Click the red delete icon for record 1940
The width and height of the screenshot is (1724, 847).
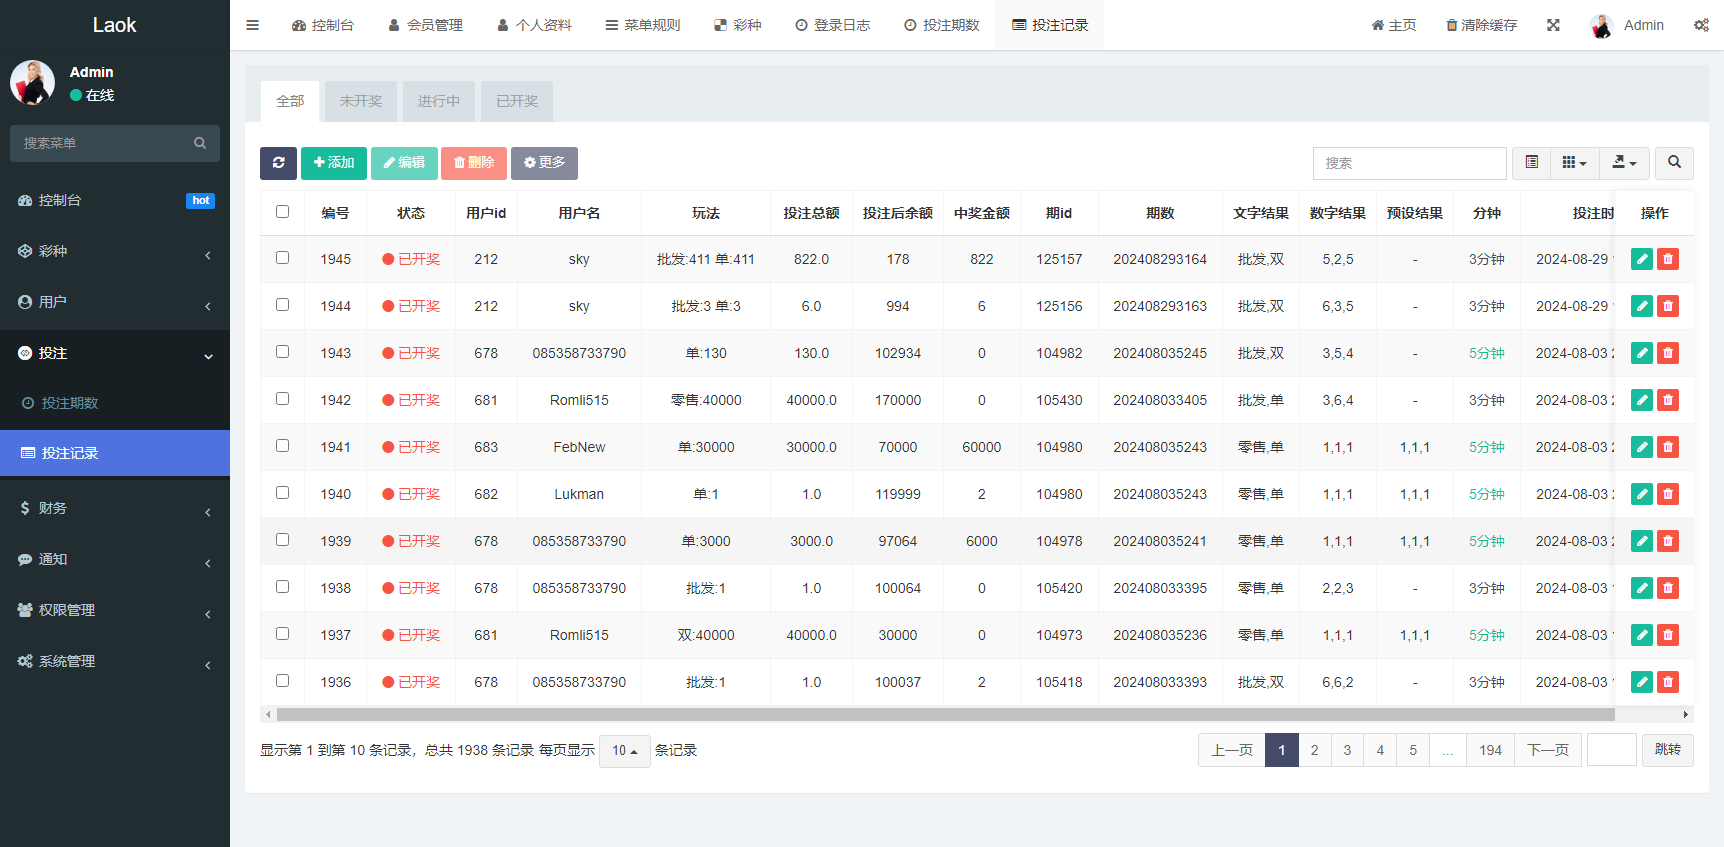click(x=1667, y=494)
